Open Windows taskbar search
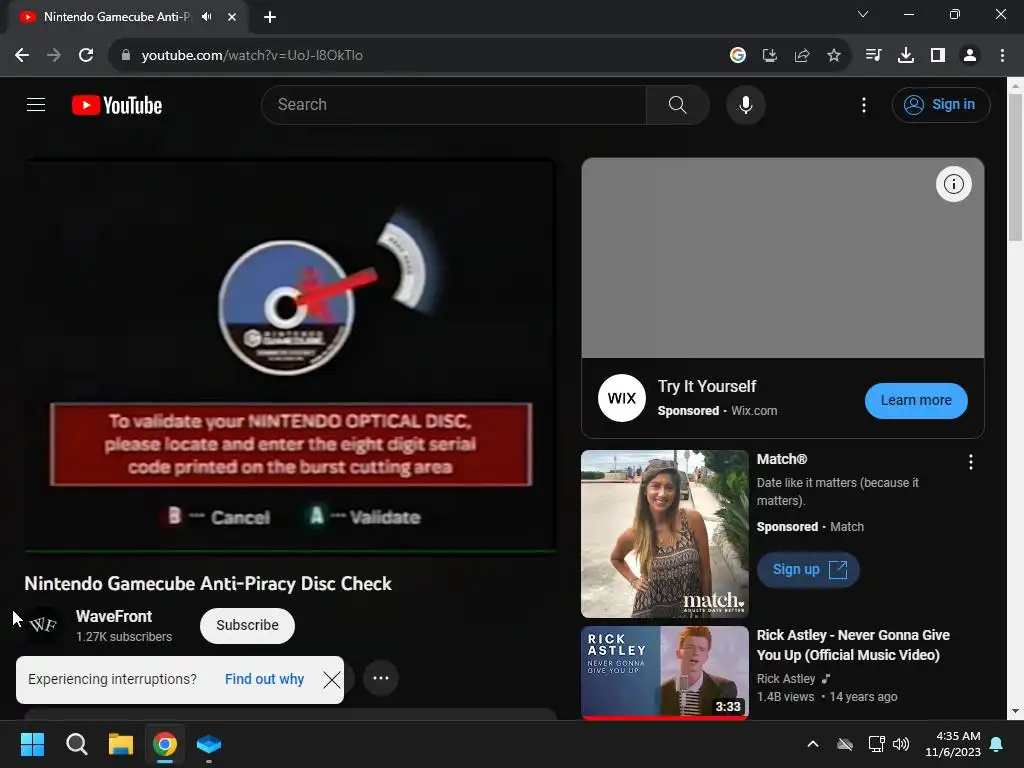 click(x=76, y=744)
